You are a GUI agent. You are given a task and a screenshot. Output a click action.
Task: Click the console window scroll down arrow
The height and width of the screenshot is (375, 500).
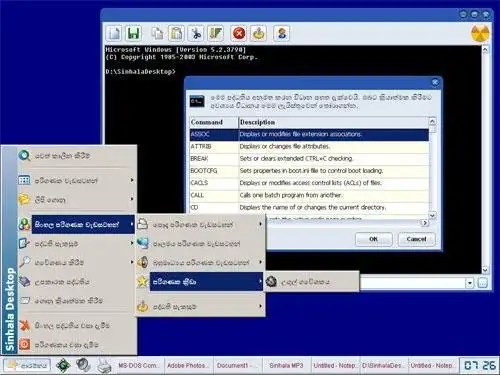(x=485, y=269)
